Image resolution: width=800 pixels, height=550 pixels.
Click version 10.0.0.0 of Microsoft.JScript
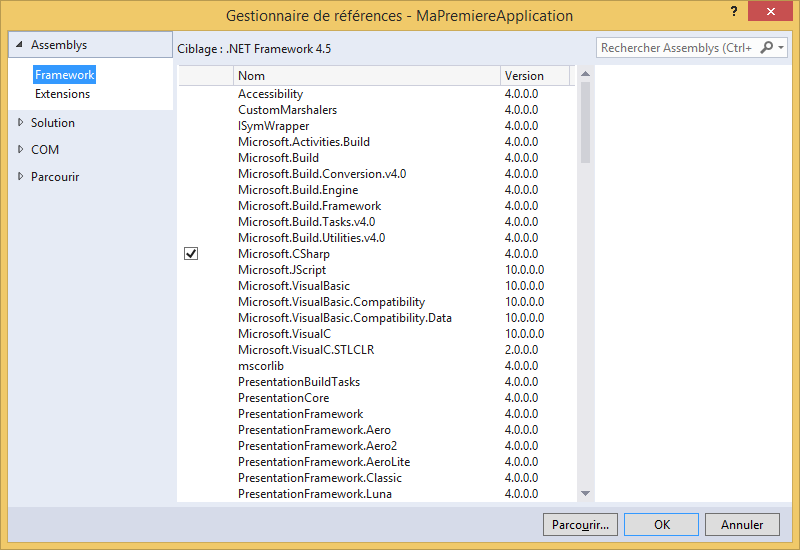click(x=524, y=270)
